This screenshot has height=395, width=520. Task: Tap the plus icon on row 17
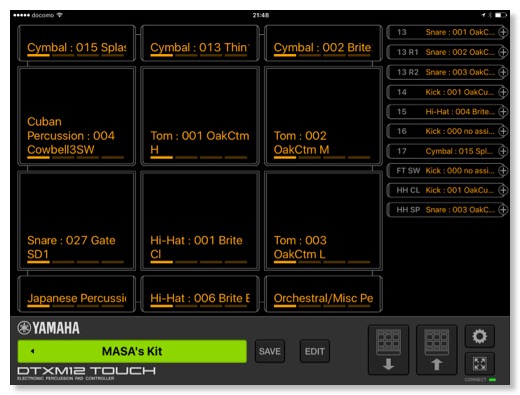tap(503, 151)
